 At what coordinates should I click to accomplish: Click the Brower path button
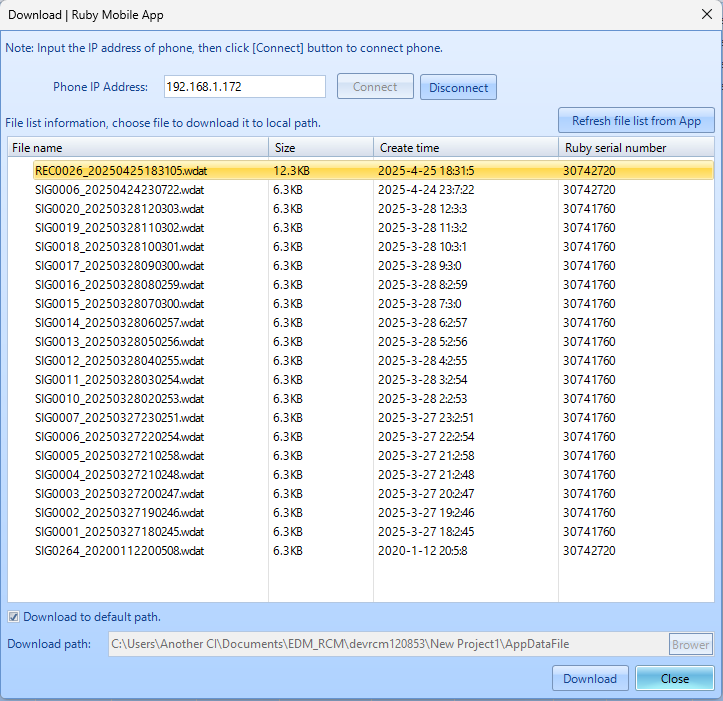click(x=690, y=644)
